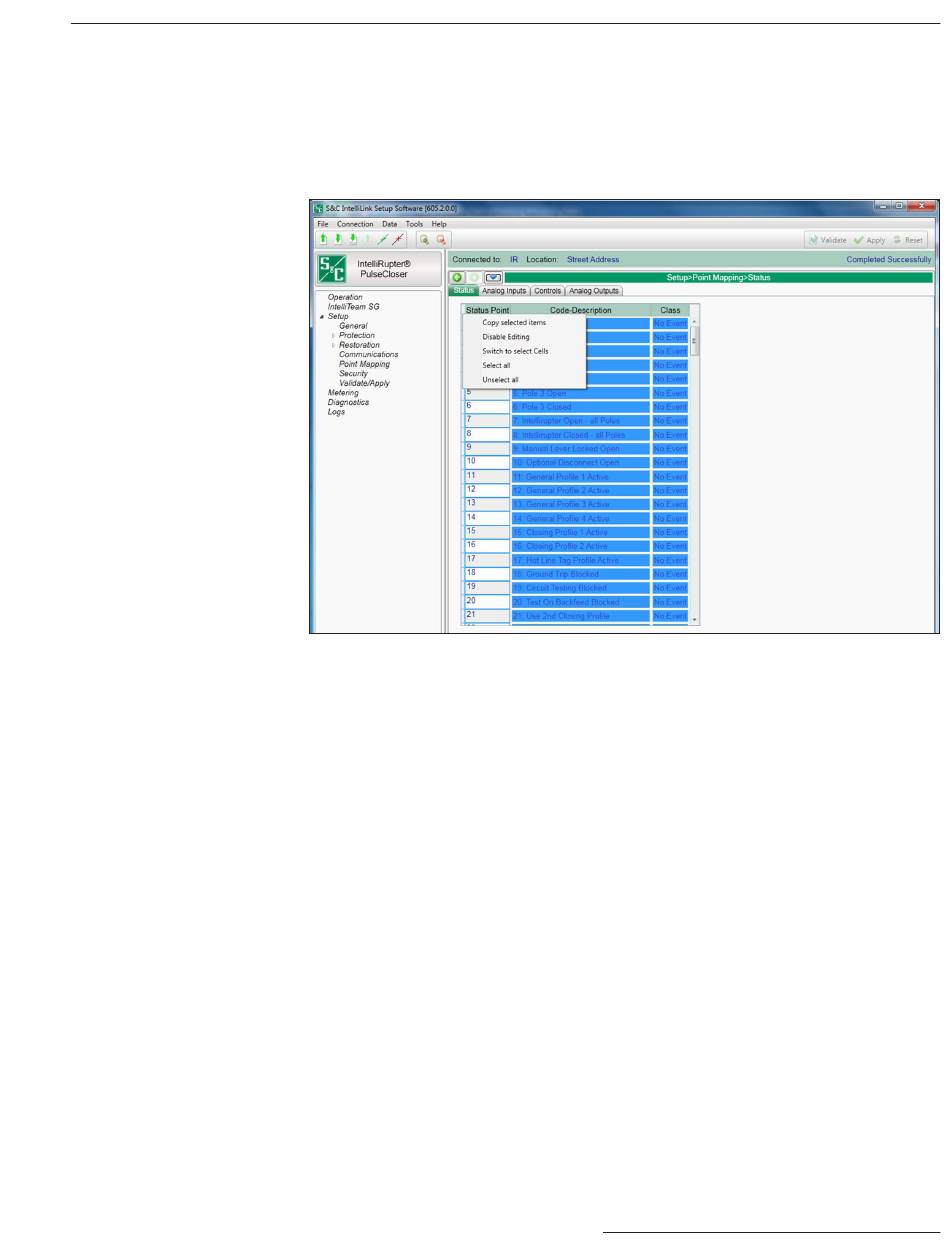Select Logs in the navigation tree
This screenshot has height=1260, width=950.
coord(336,412)
